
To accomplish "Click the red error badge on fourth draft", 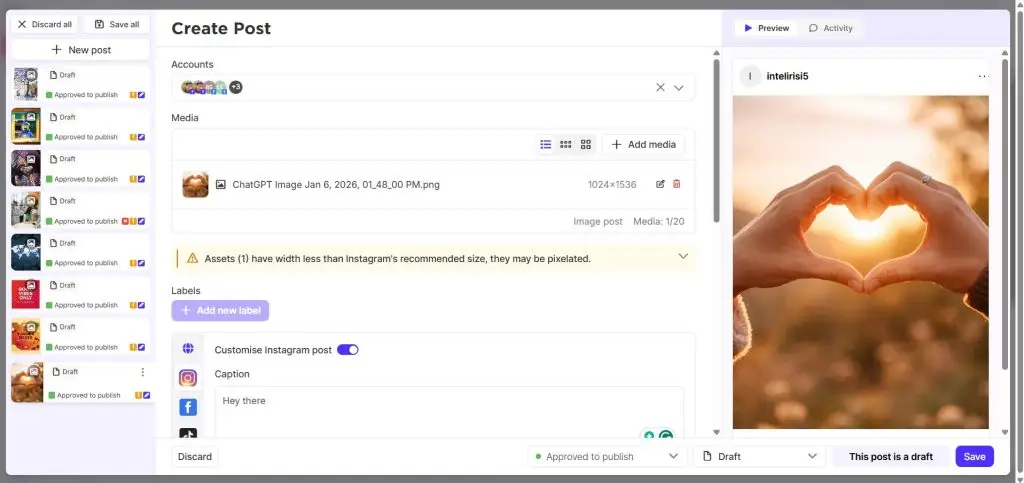I will (x=125, y=221).
